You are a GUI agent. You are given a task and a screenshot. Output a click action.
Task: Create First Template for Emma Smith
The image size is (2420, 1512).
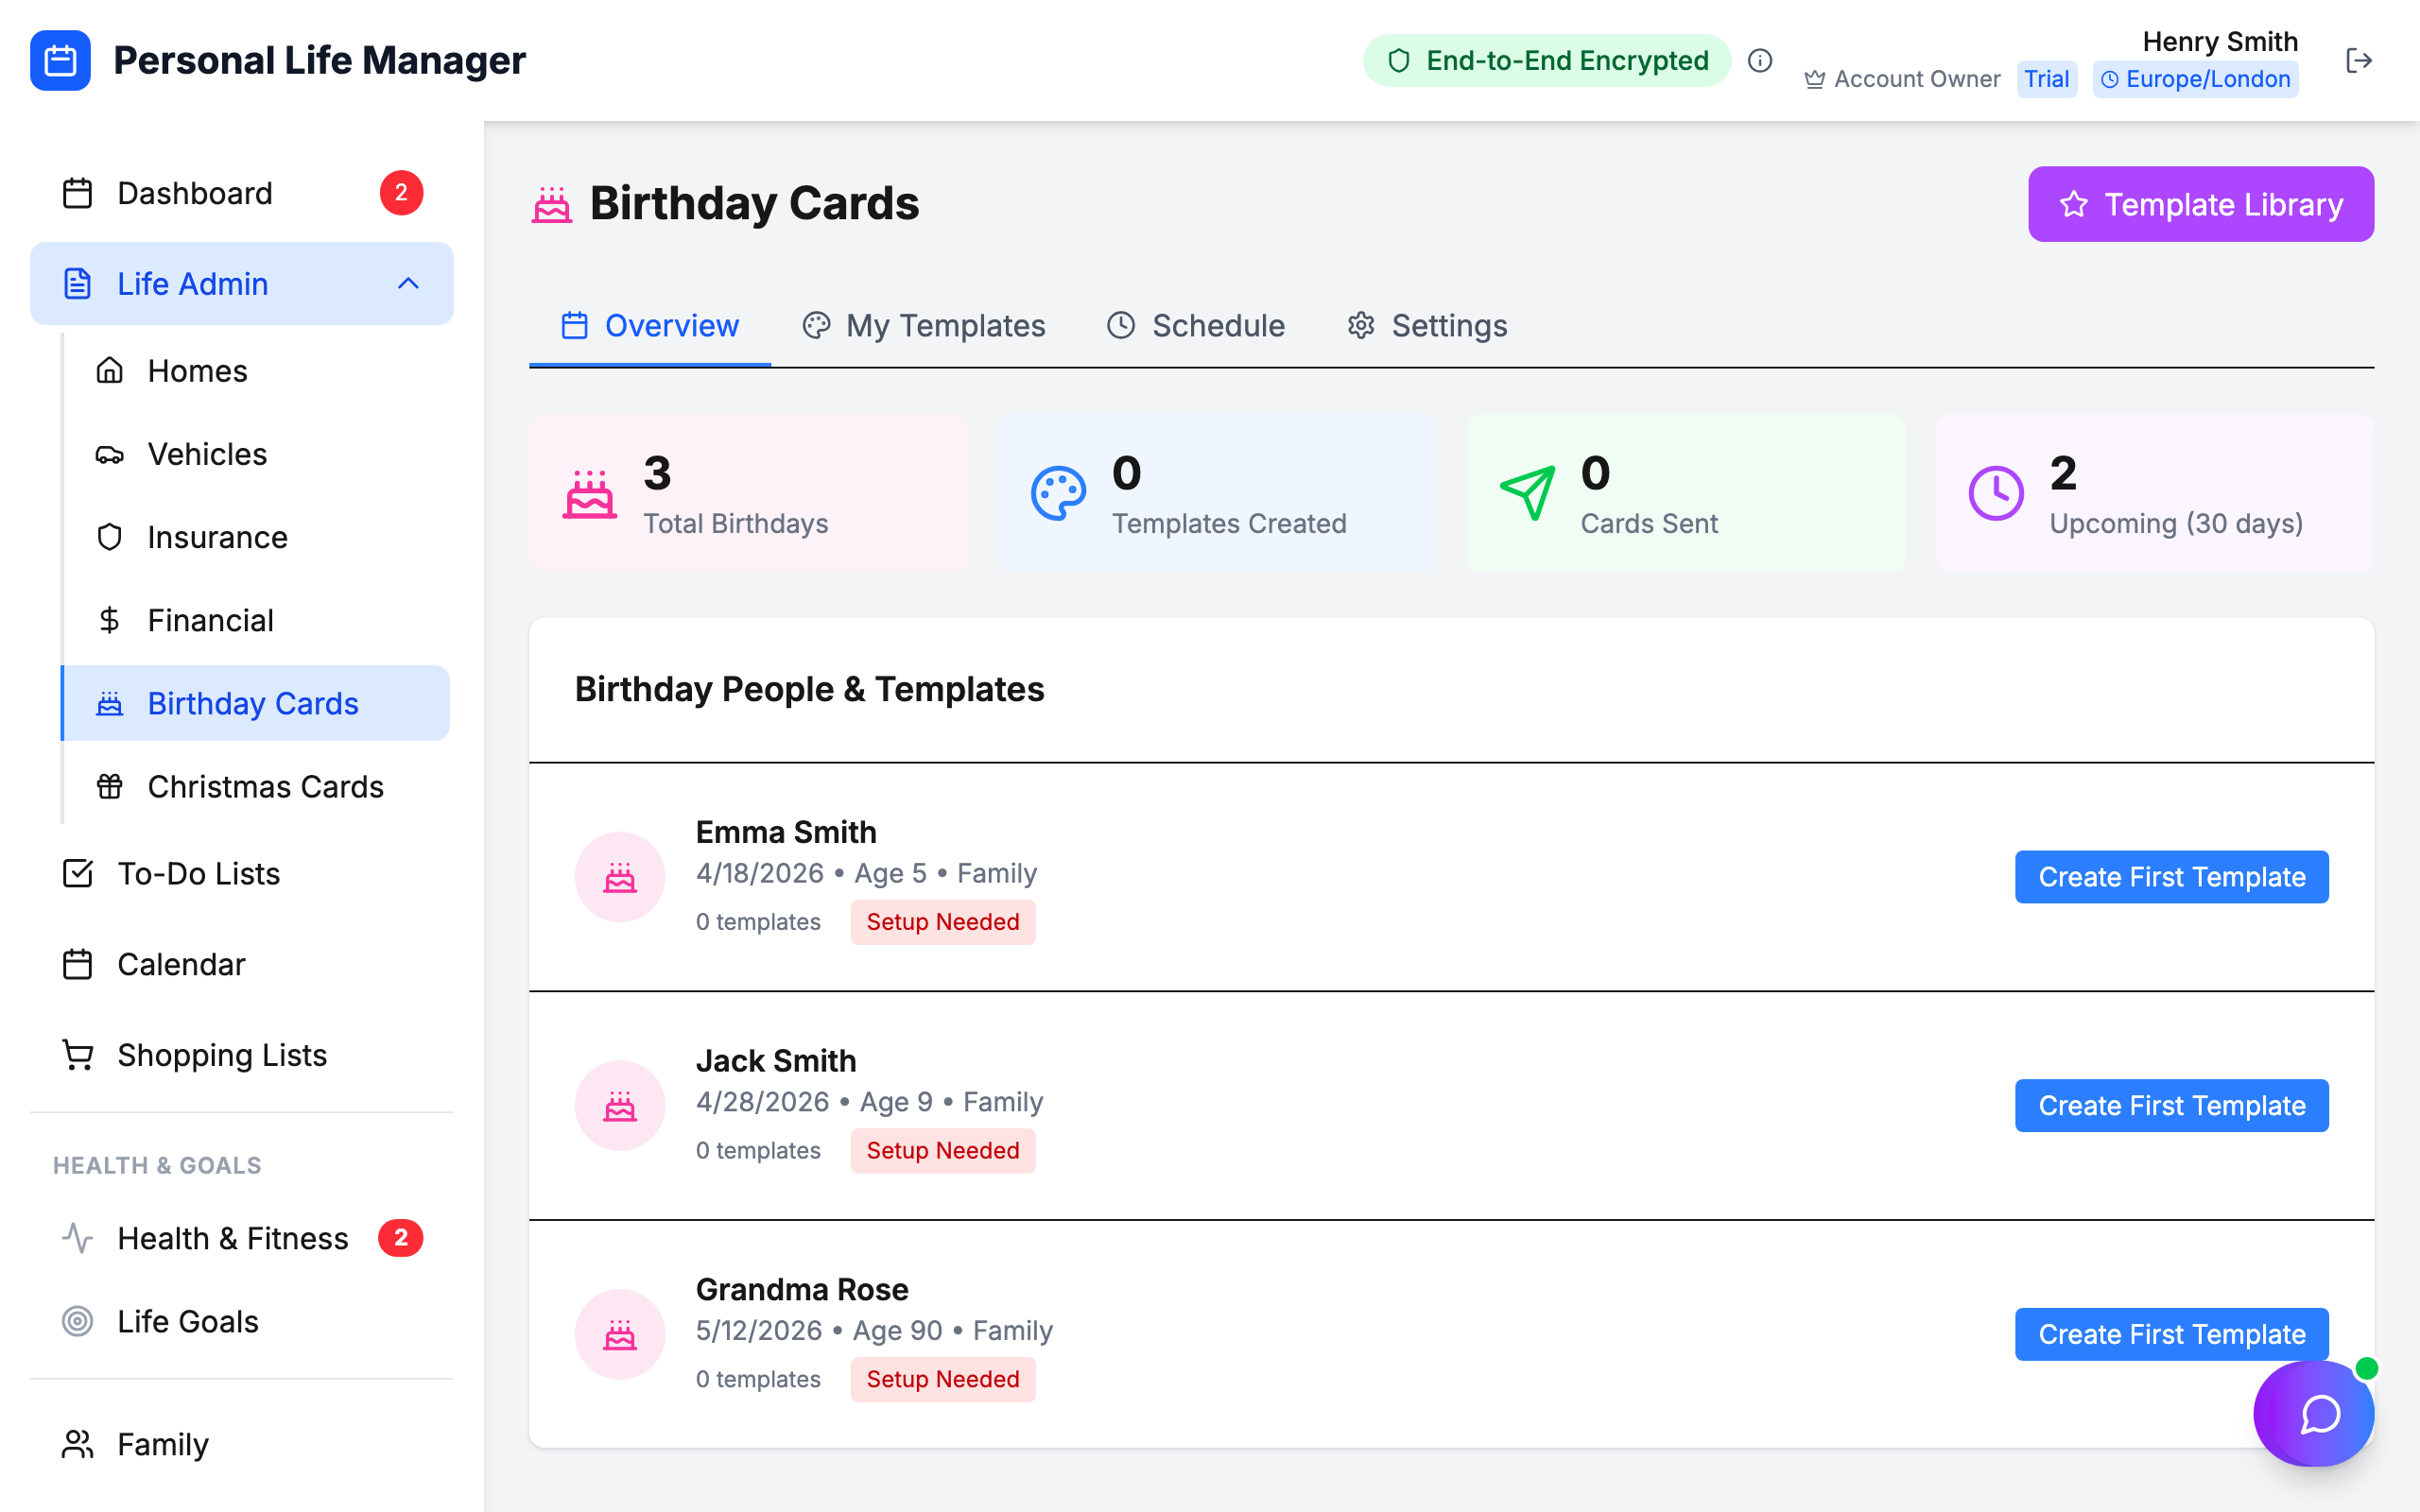tap(2170, 877)
